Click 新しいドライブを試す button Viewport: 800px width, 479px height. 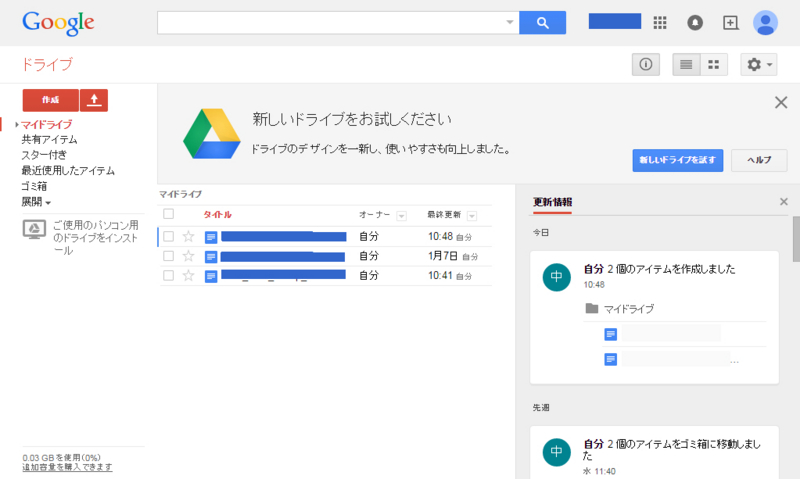pyautogui.click(x=678, y=160)
